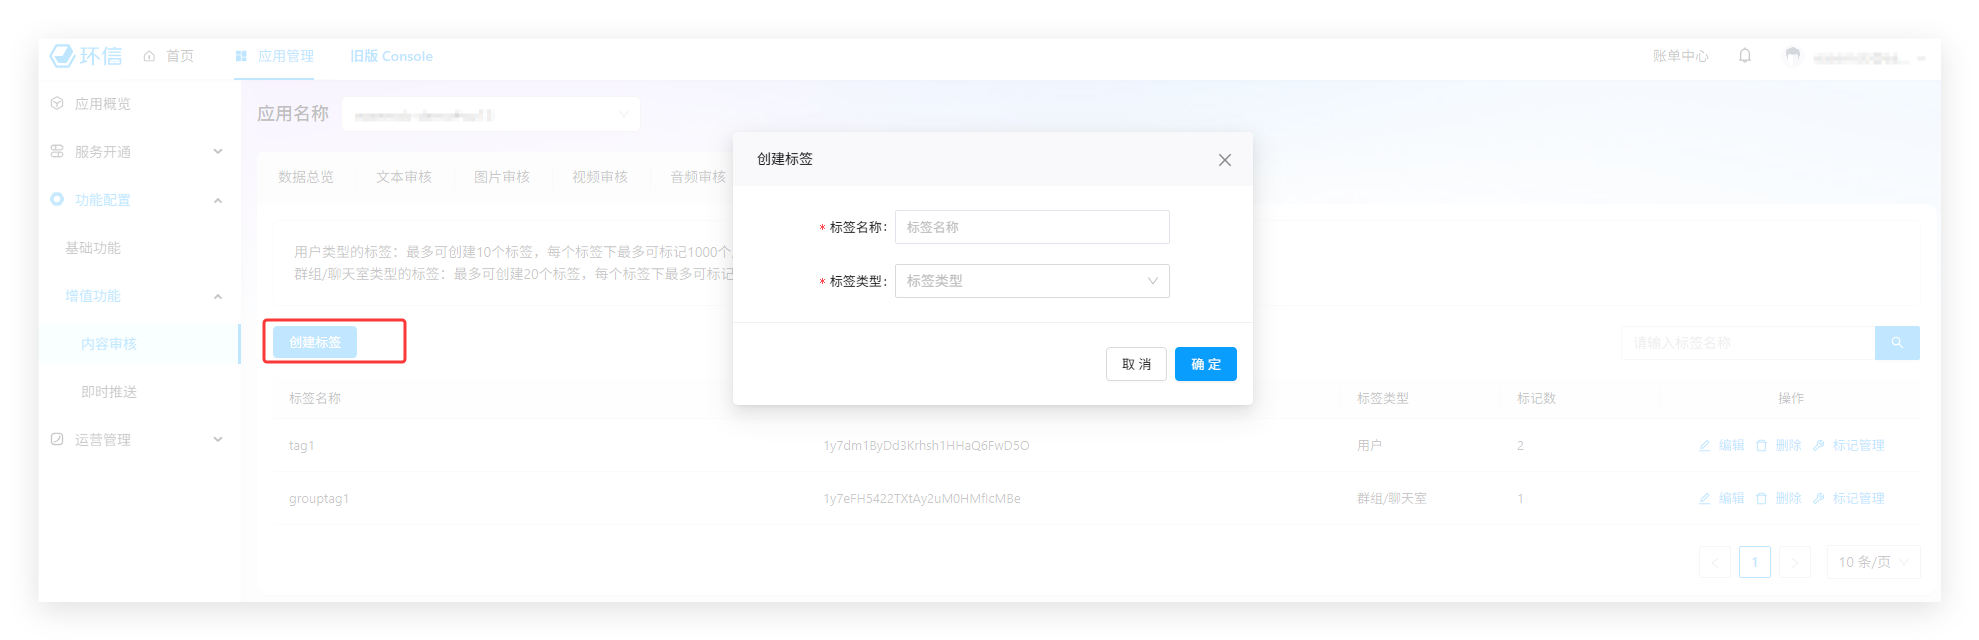Click delete icon for tag1 row
The height and width of the screenshot is (640, 1979).
(1762, 446)
